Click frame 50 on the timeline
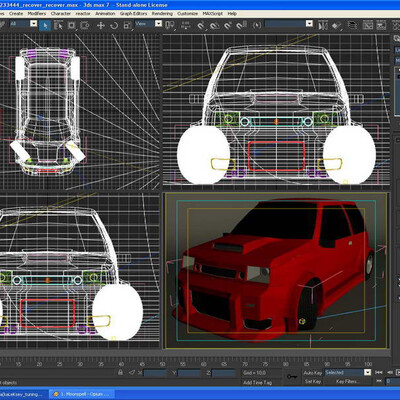 point(162,364)
